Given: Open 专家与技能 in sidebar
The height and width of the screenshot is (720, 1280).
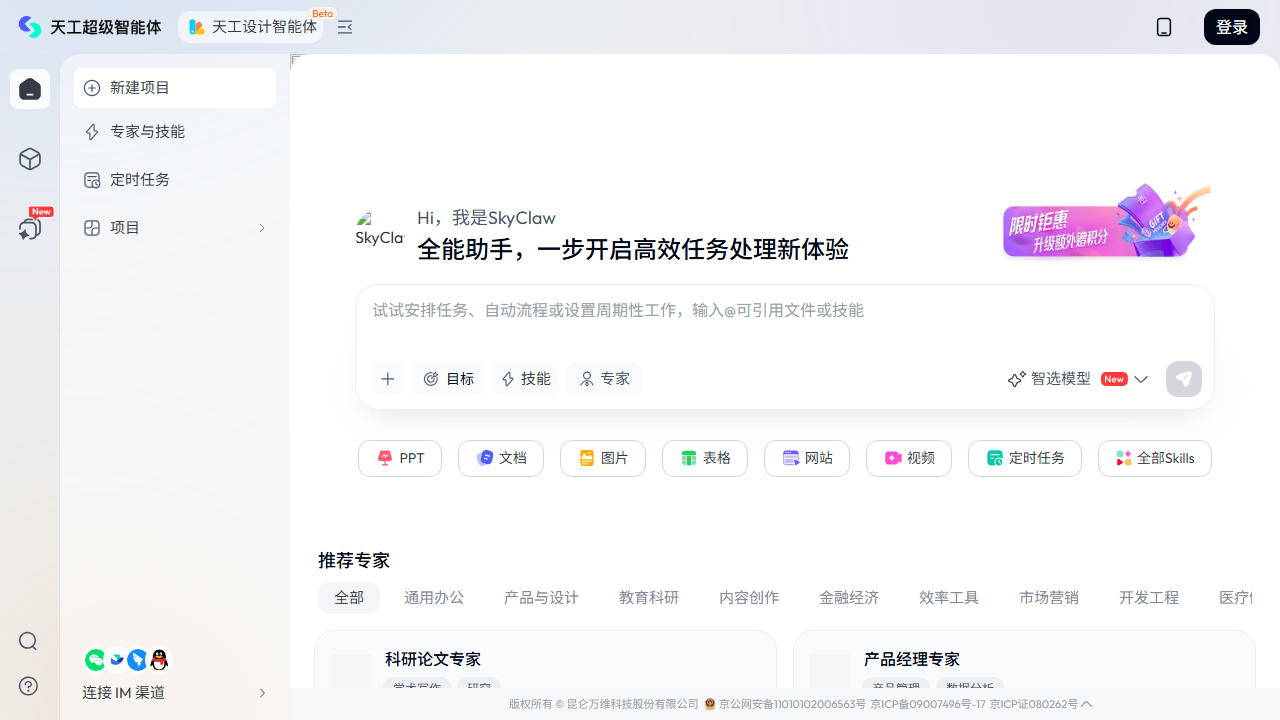Looking at the screenshot, I should coord(175,132).
